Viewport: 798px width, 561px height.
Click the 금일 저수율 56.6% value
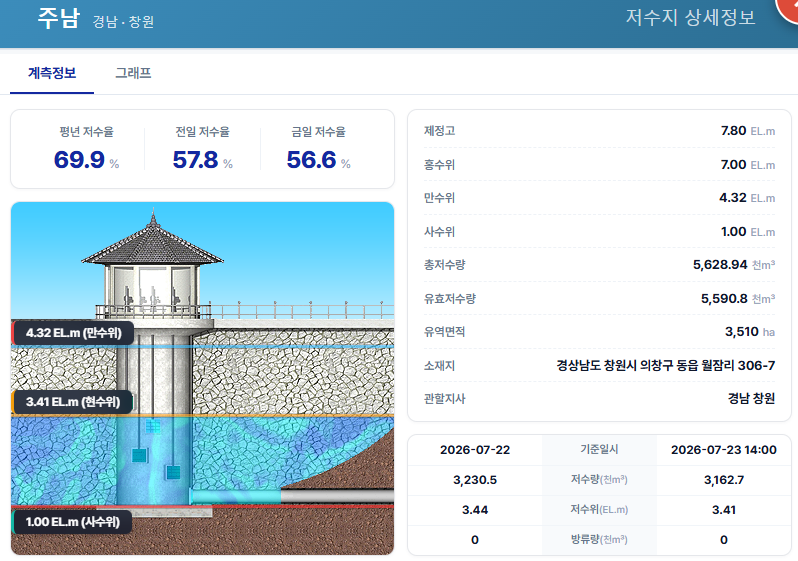point(318,159)
